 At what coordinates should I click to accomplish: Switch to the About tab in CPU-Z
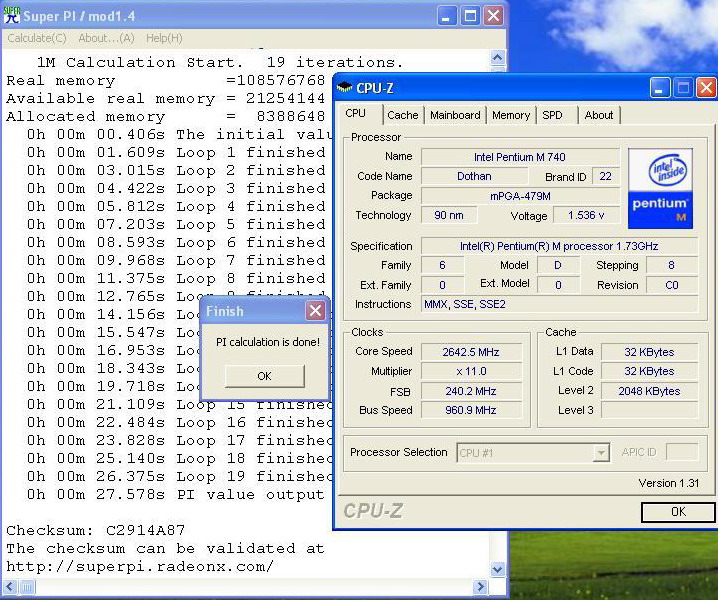click(598, 115)
